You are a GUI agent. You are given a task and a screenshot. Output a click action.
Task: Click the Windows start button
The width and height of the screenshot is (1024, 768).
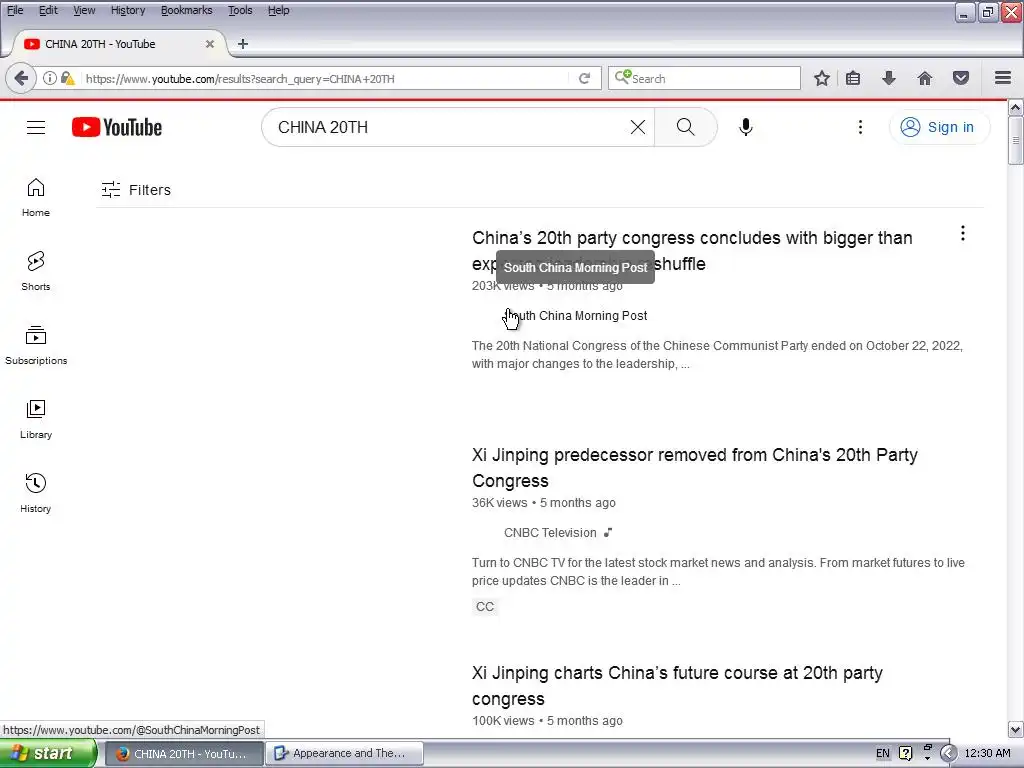coord(48,754)
